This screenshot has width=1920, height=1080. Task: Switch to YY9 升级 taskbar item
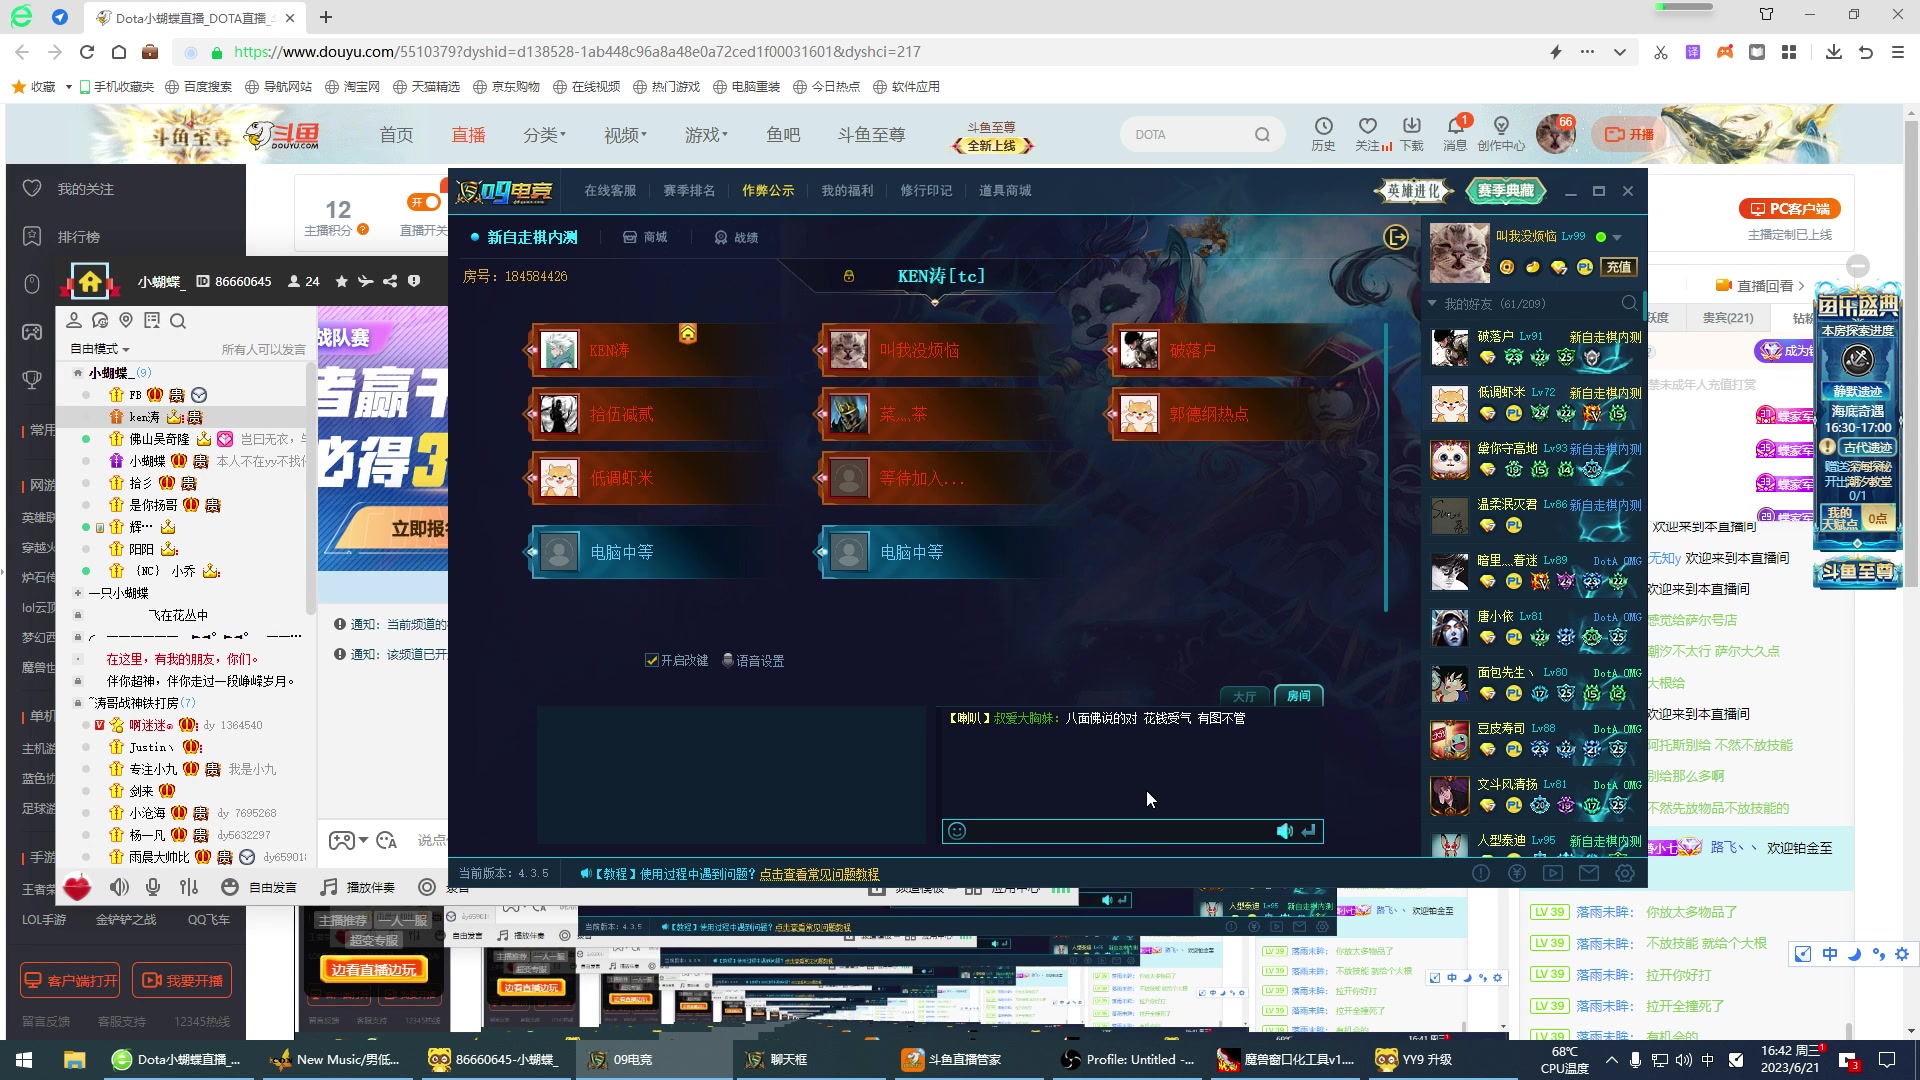coord(1416,1059)
